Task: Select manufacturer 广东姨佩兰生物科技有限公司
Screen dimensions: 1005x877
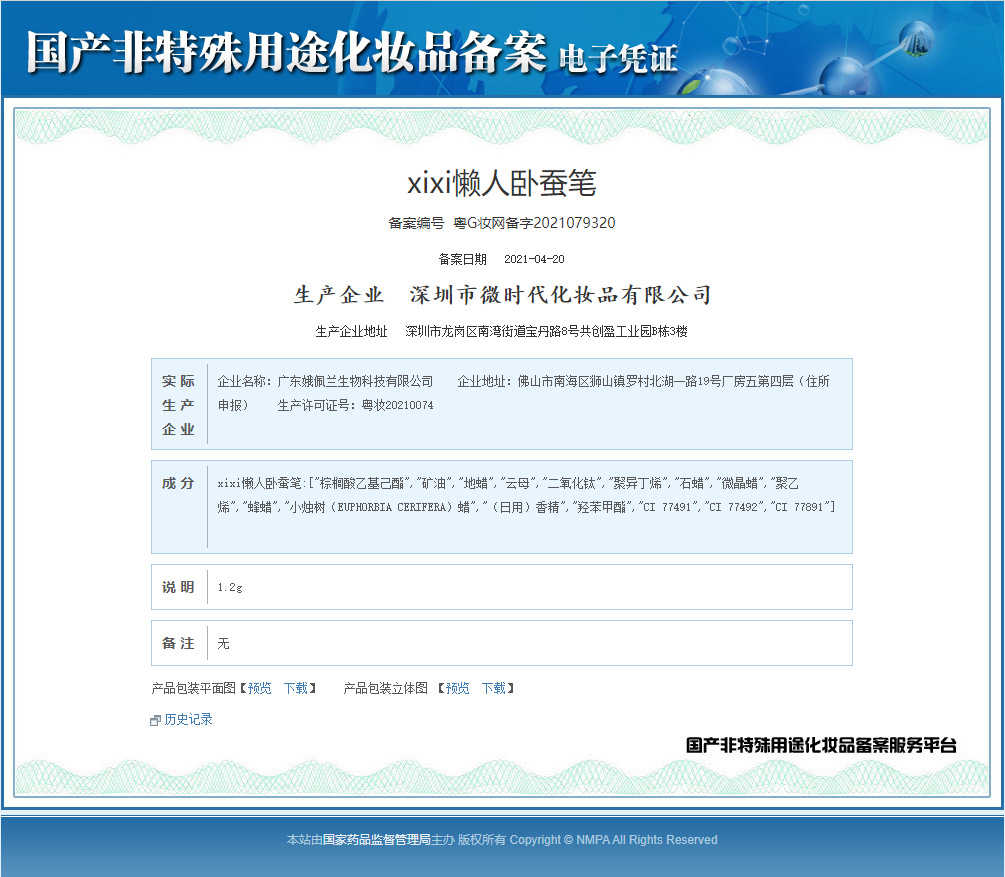Action: 355,381
